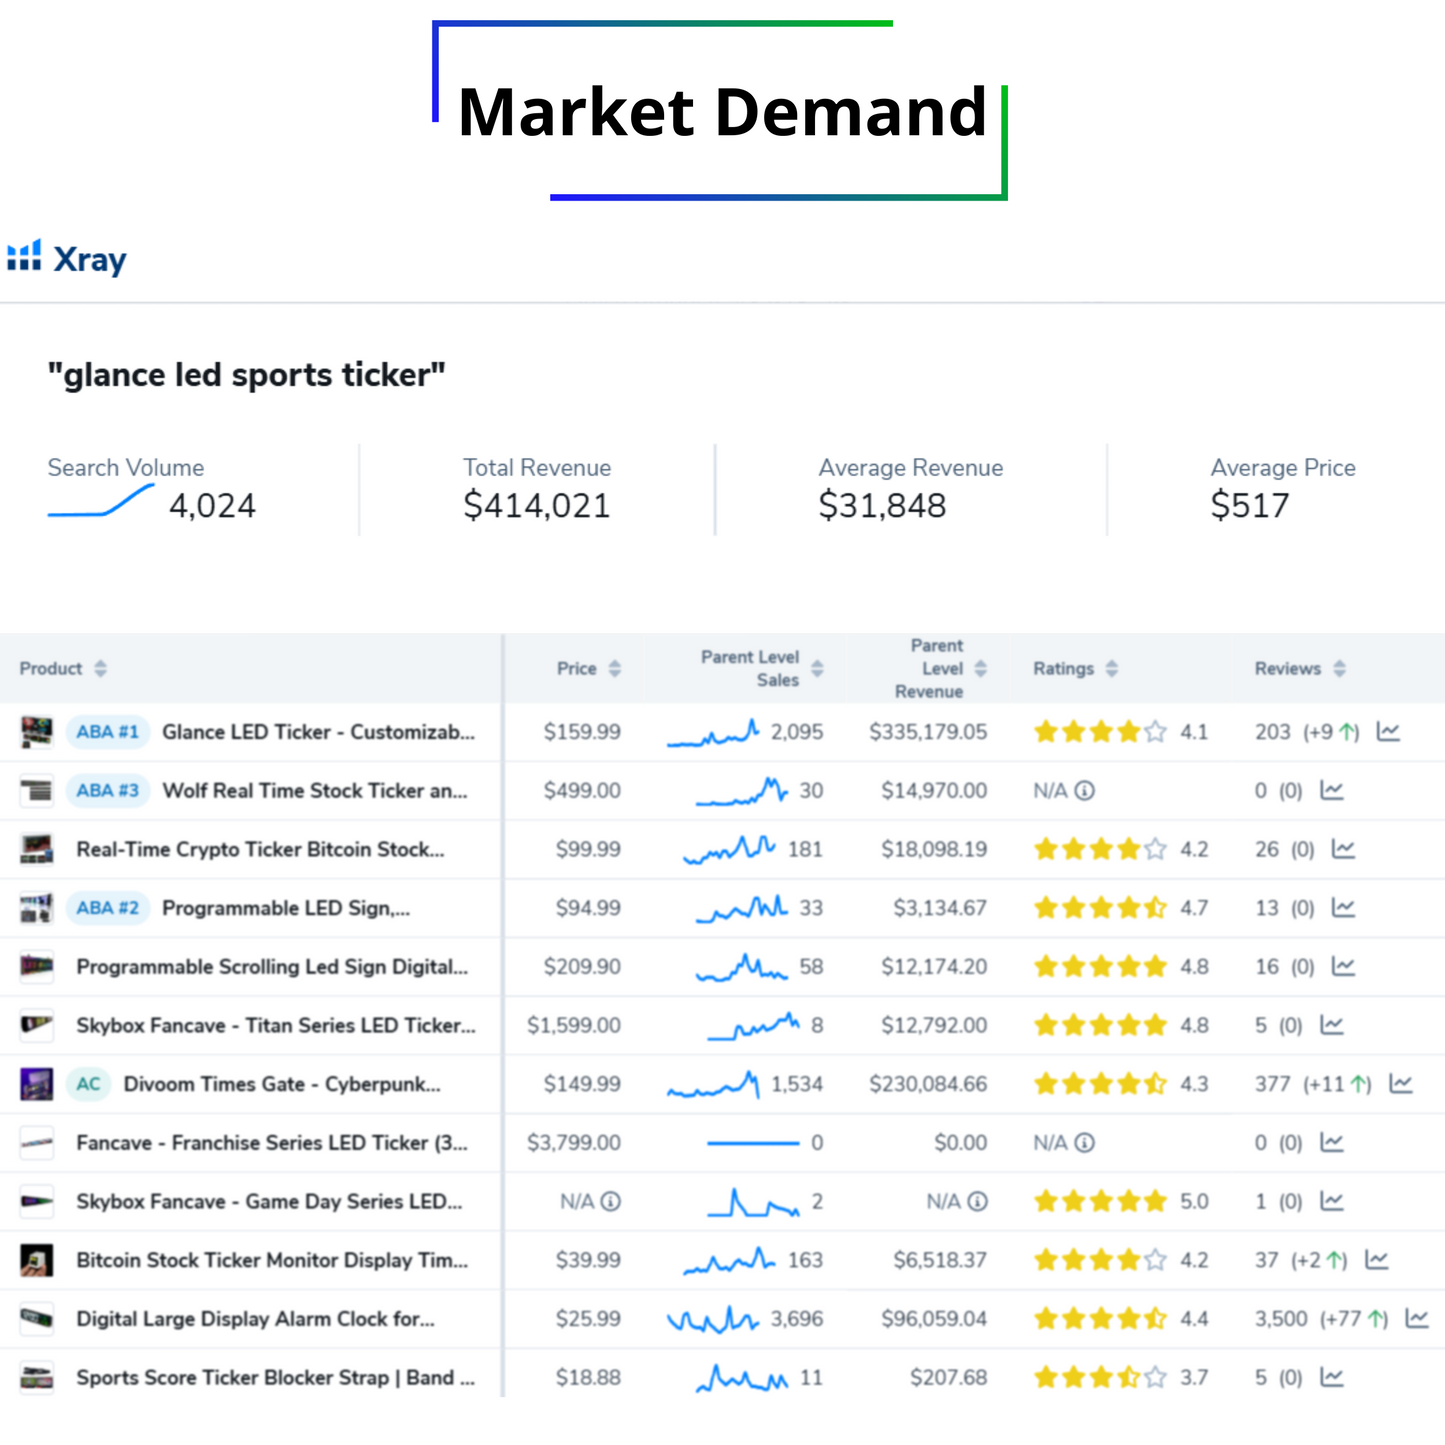Click the Xray bar-chart logo icon
Viewport: 1445px width, 1445px height.
click(x=24, y=256)
